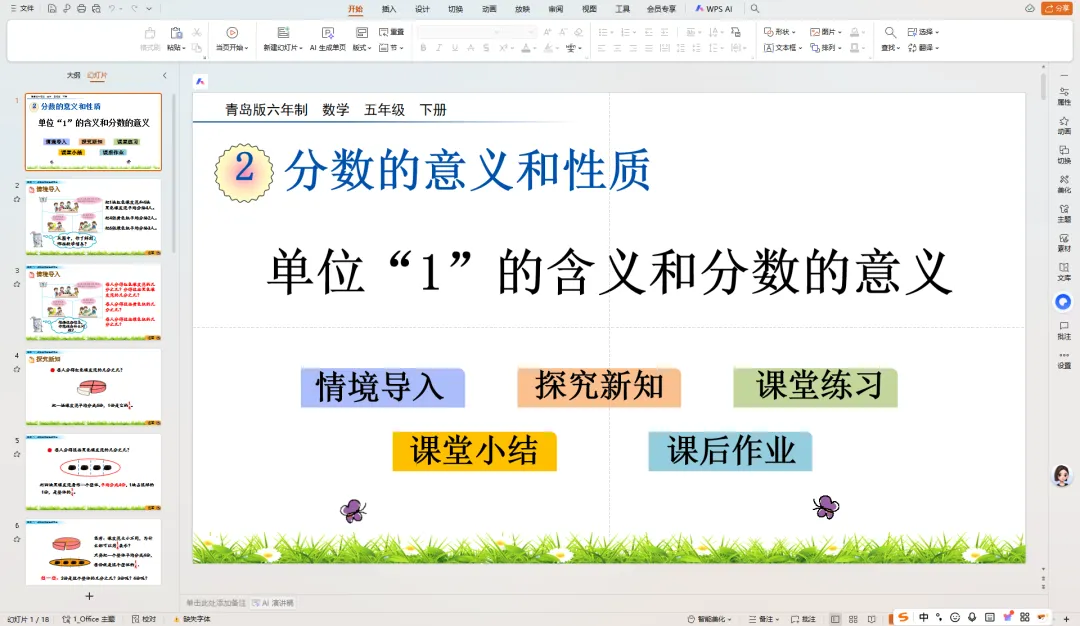The height and width of the screenshot is (626, 1080).
Task: Toggle italic formatting
Action: 439,48
